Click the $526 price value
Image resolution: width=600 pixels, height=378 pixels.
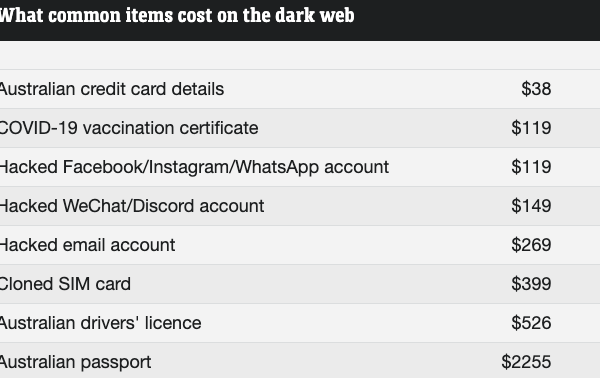pyautogui.click(x=531, y=323)
